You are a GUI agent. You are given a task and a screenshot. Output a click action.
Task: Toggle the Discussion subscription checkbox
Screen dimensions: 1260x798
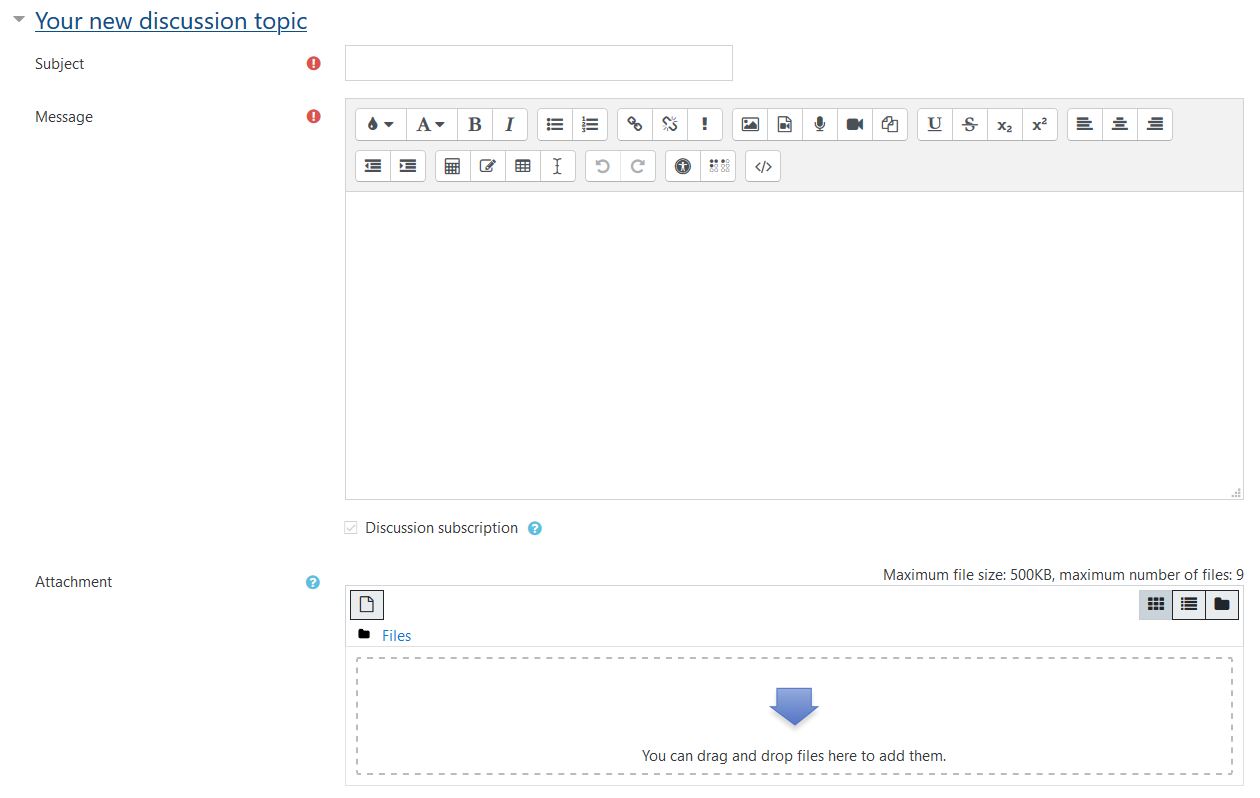click(x=351, y=528)
